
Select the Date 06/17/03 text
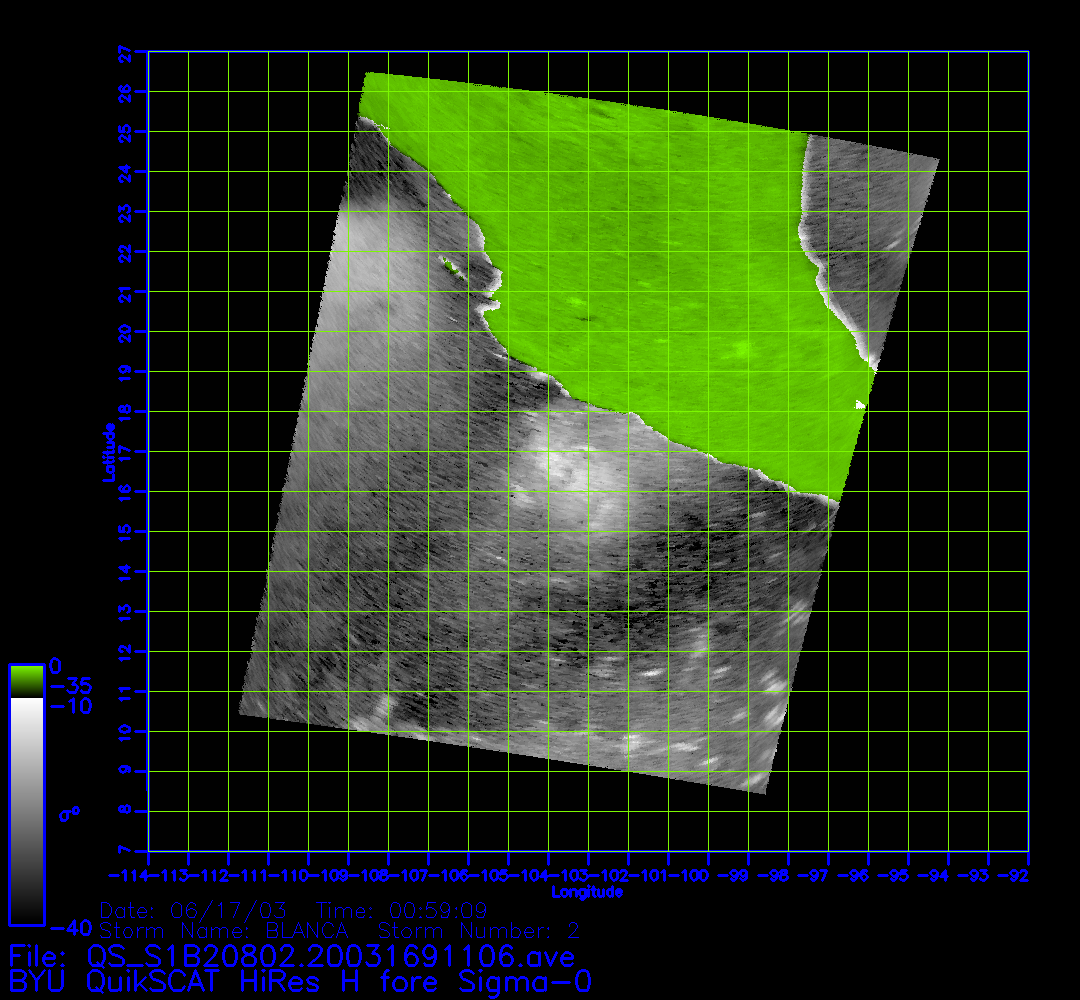pyautogui.click(x=193, y=911)
